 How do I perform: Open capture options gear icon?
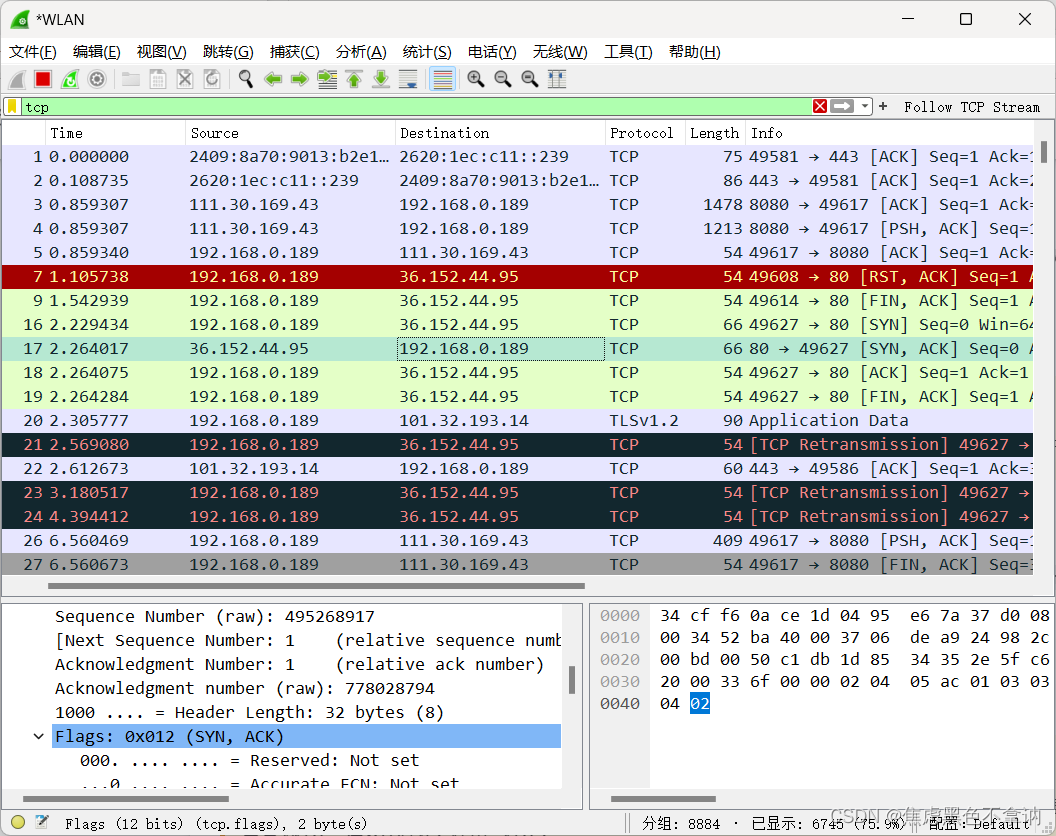pyautogui.click(x=97, y=79)
